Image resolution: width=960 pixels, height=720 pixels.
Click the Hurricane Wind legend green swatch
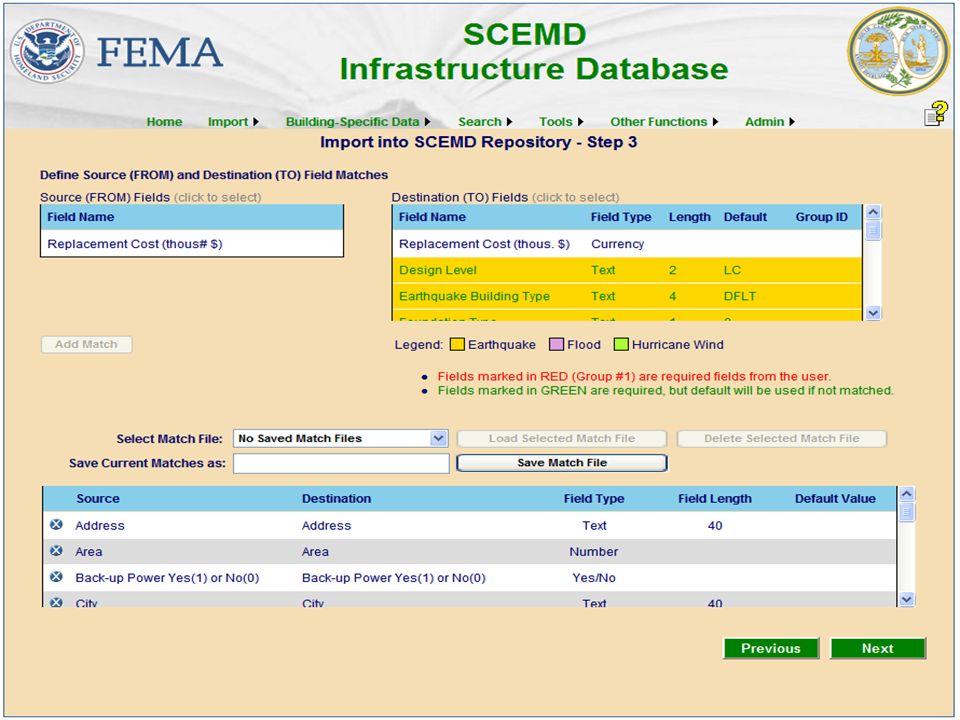click(x=621, y=344)
